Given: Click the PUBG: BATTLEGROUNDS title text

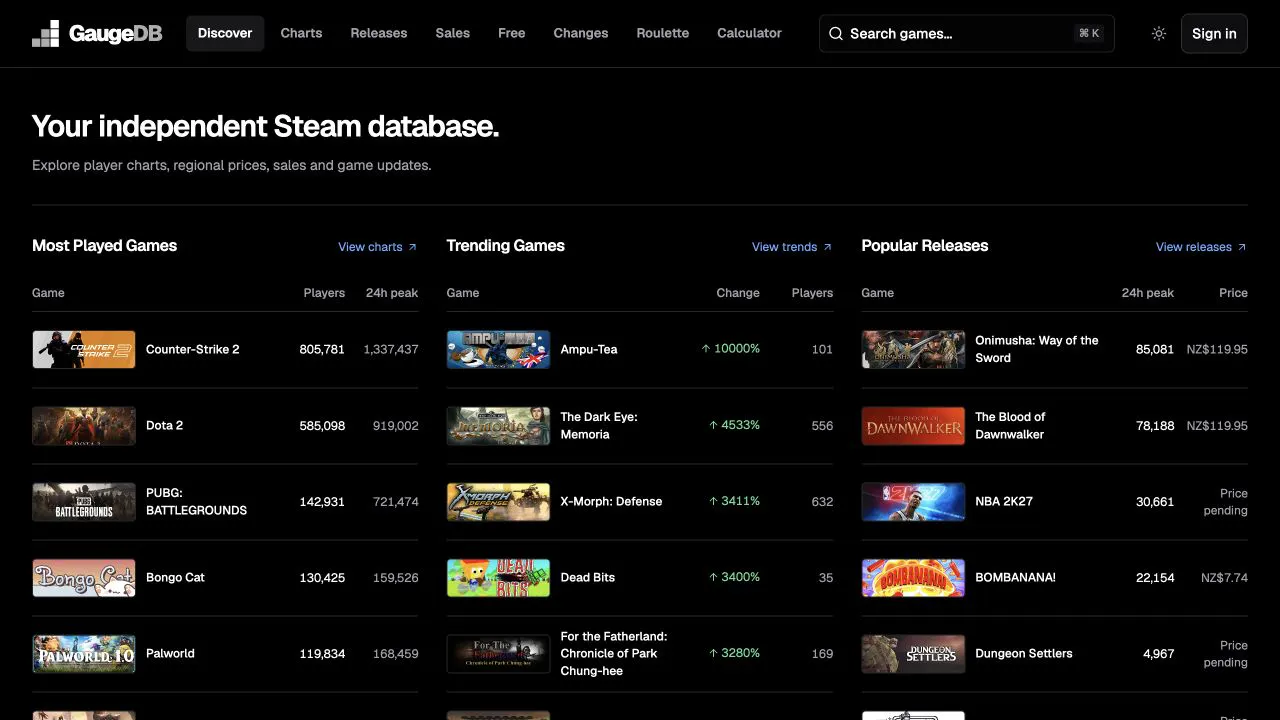Looking at the screenshot, I should point(197,501).
